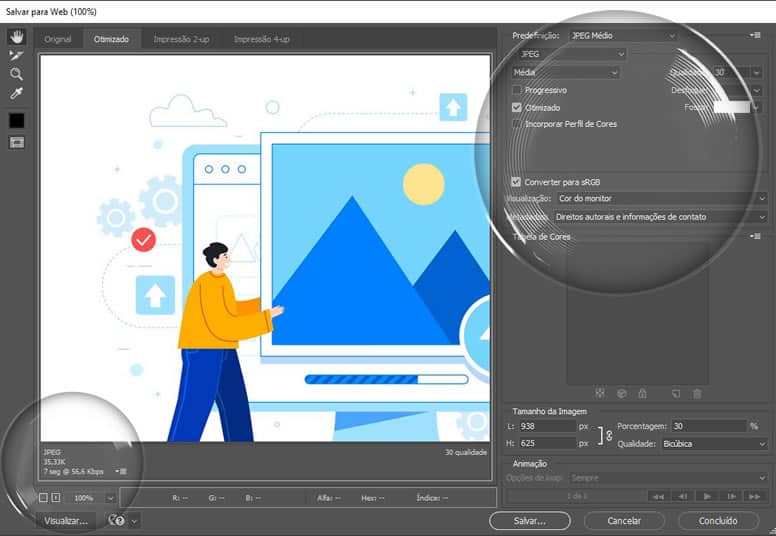Click the constrain proportions link icon
The width and height of the screenshot is (776, 536).
click(607, 435)
